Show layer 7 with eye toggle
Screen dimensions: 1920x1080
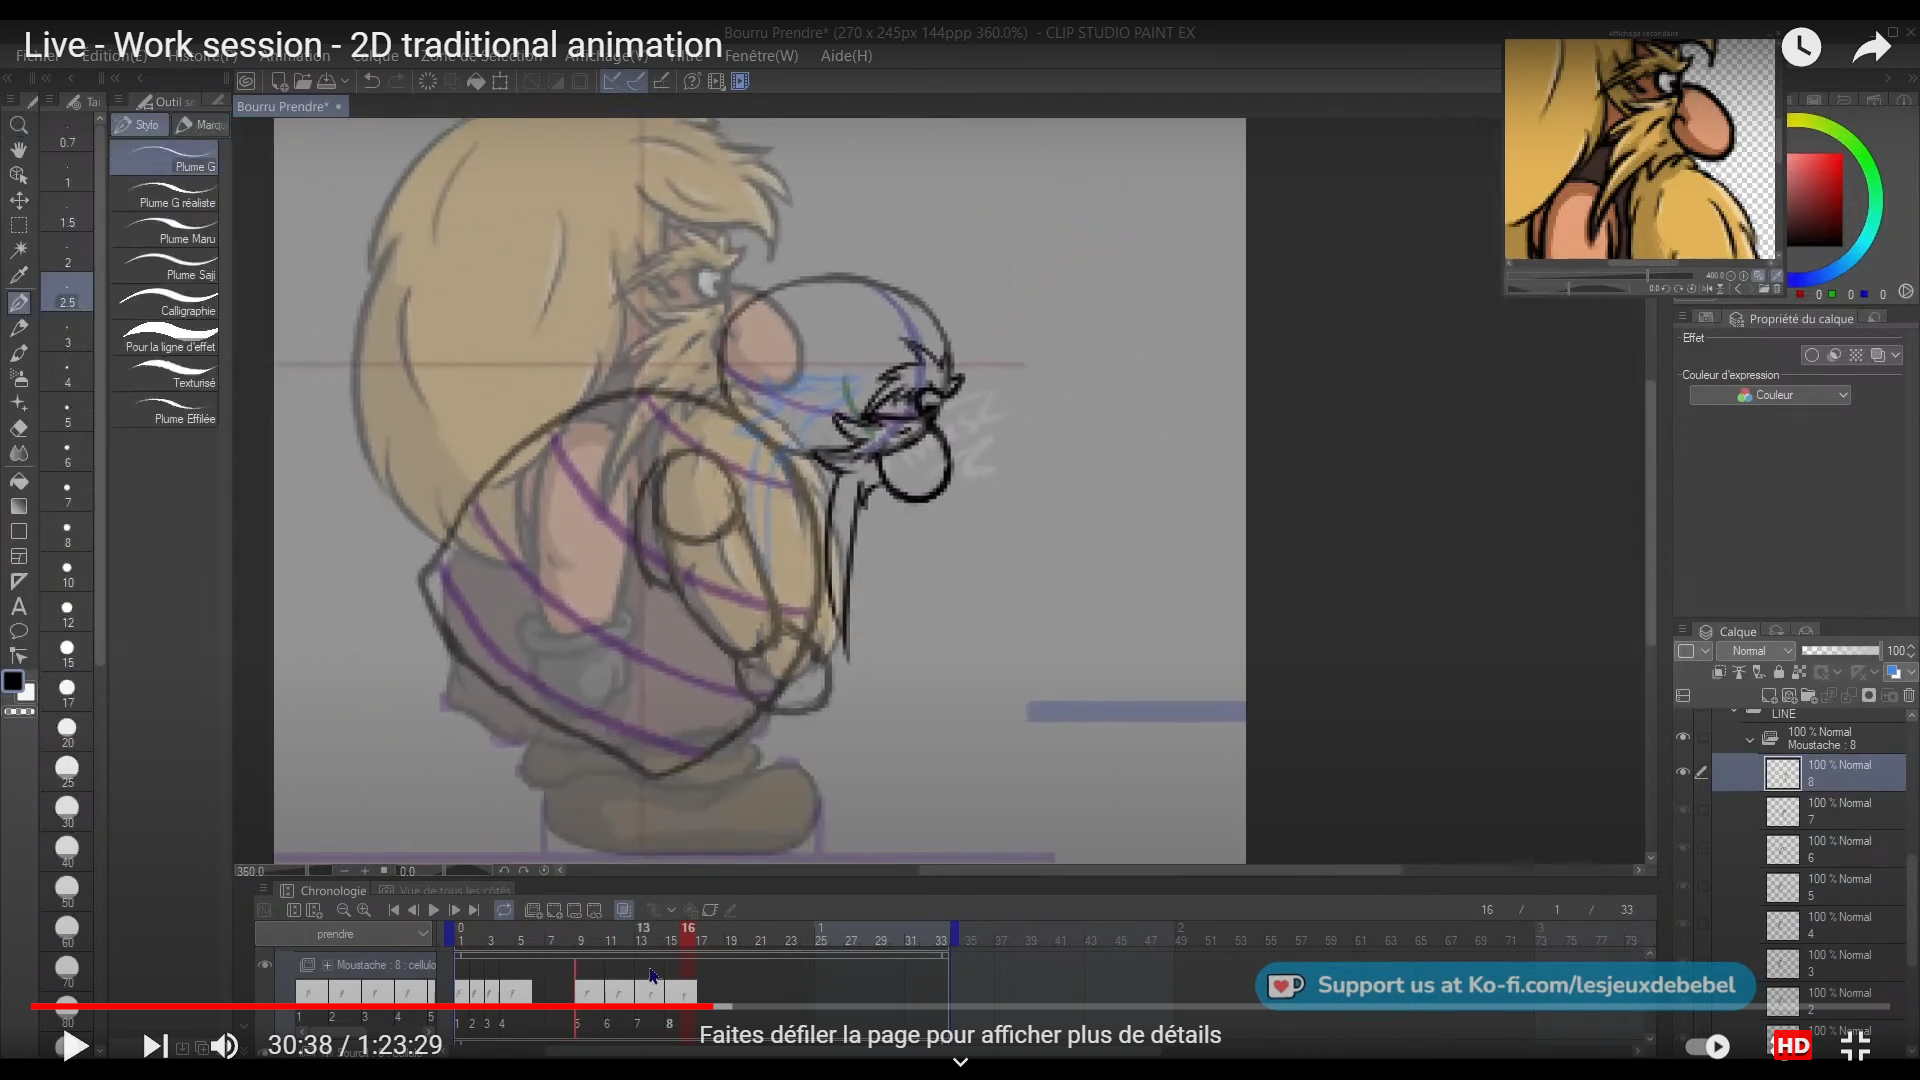pos(1683,810)
